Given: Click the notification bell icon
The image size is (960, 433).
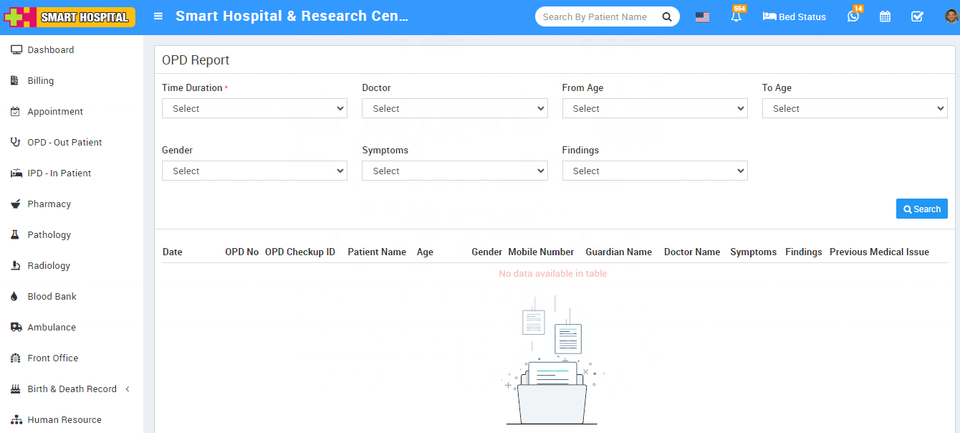Looking at the screenshot, I should click(736, 17).
